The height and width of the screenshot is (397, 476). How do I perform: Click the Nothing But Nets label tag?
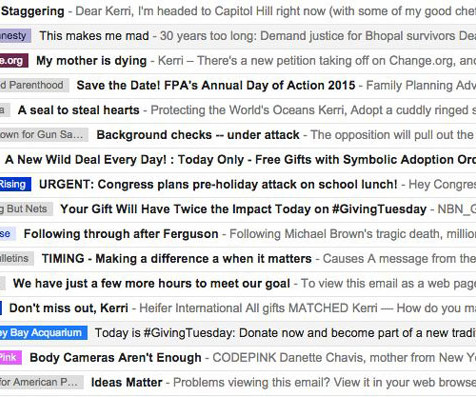tap(26, 209)
